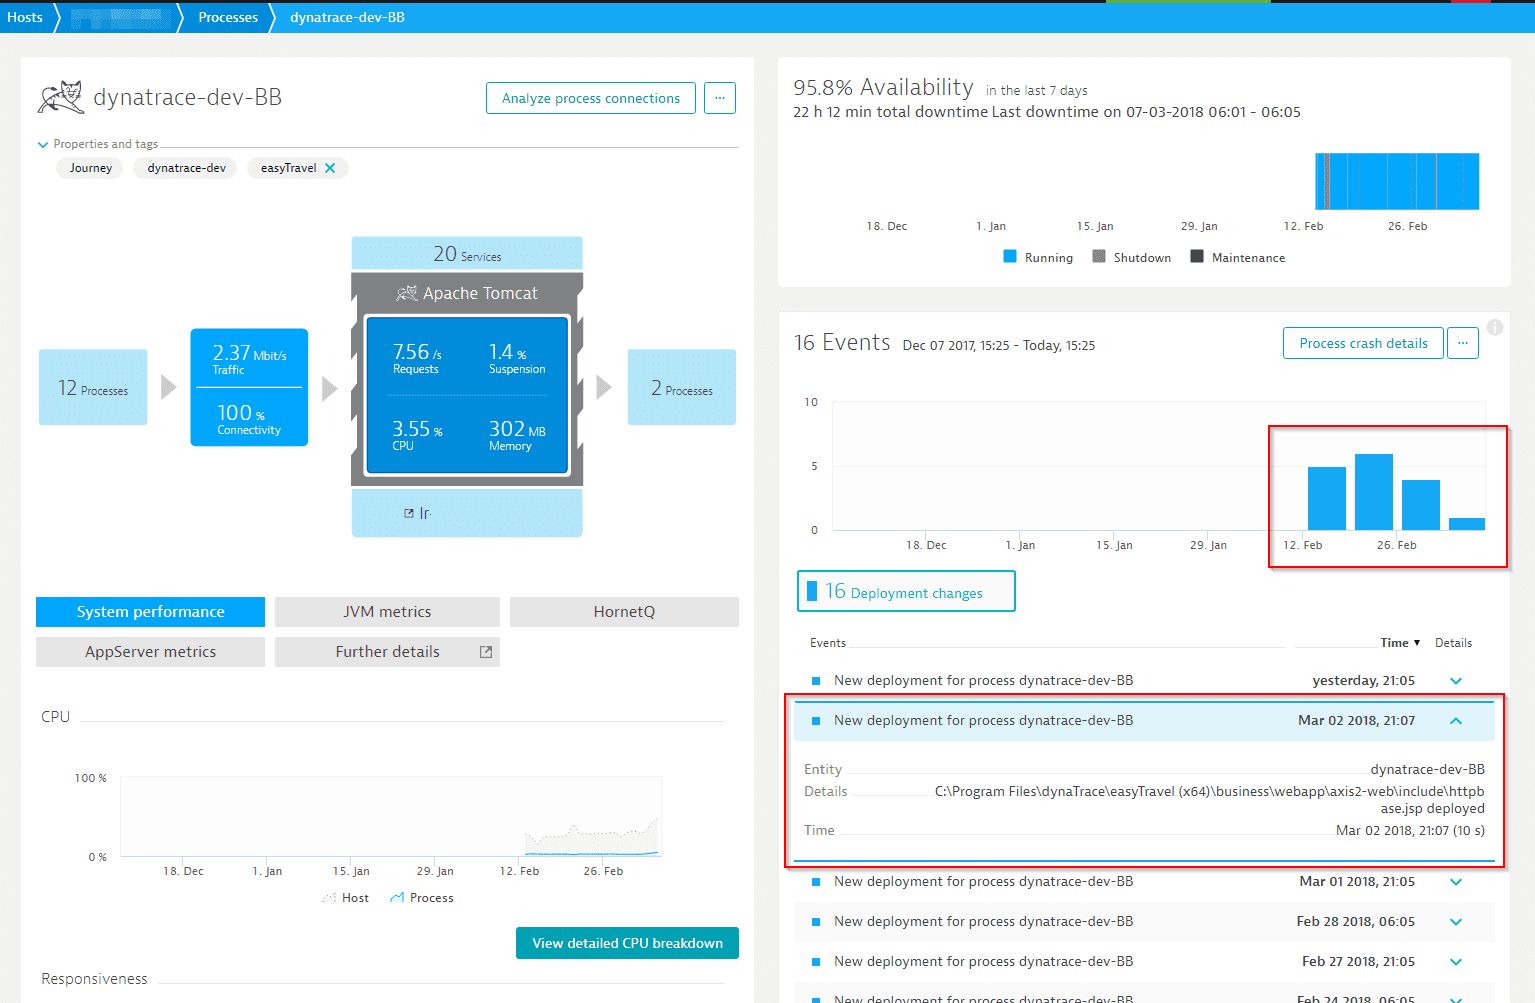Click the 20 Services tile
Viewport: 1535px width, 1003px height.
467,254
